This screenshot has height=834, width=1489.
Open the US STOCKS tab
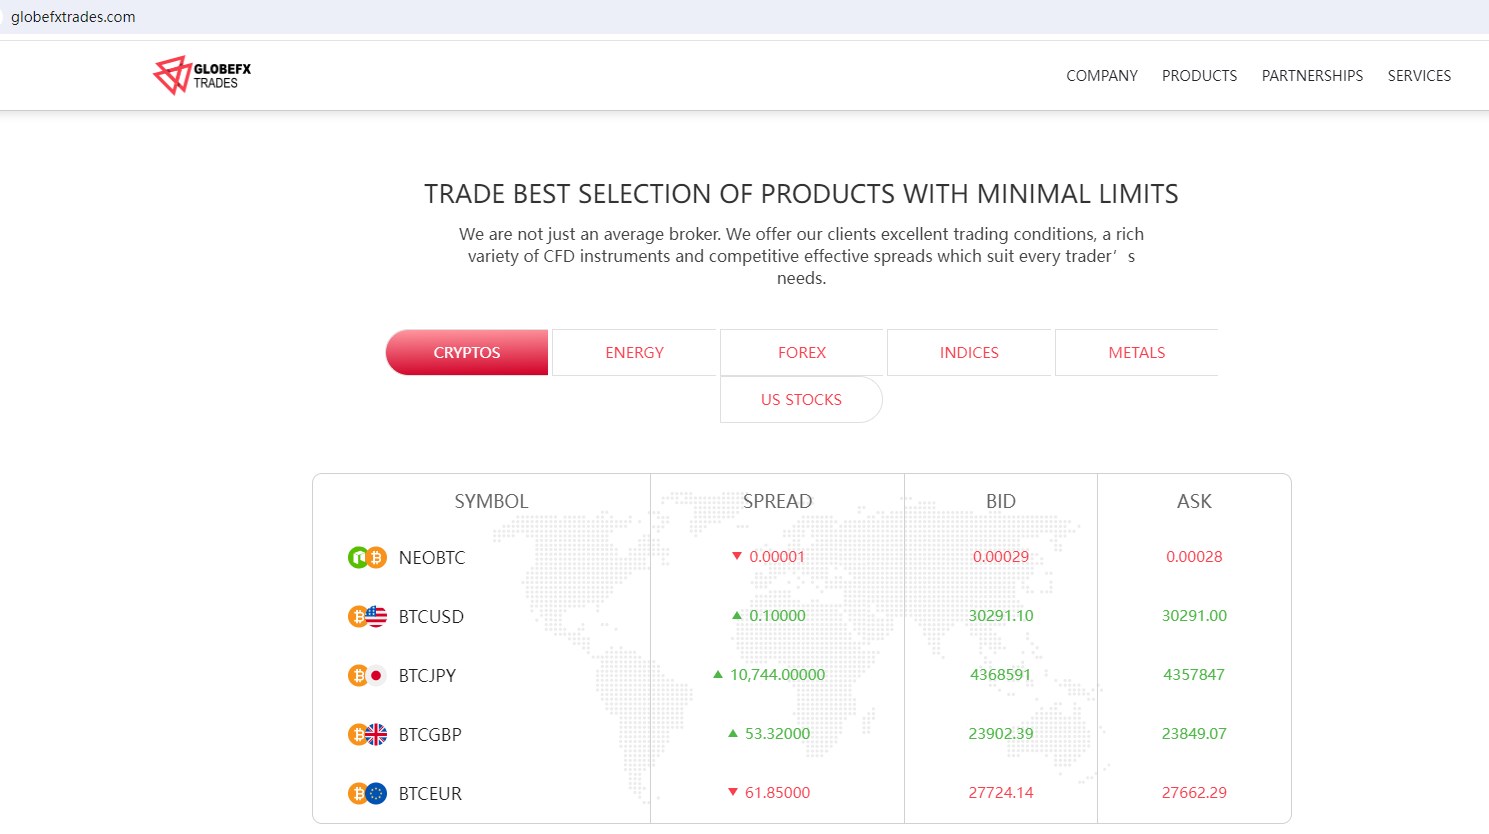[x=801, y=400]
